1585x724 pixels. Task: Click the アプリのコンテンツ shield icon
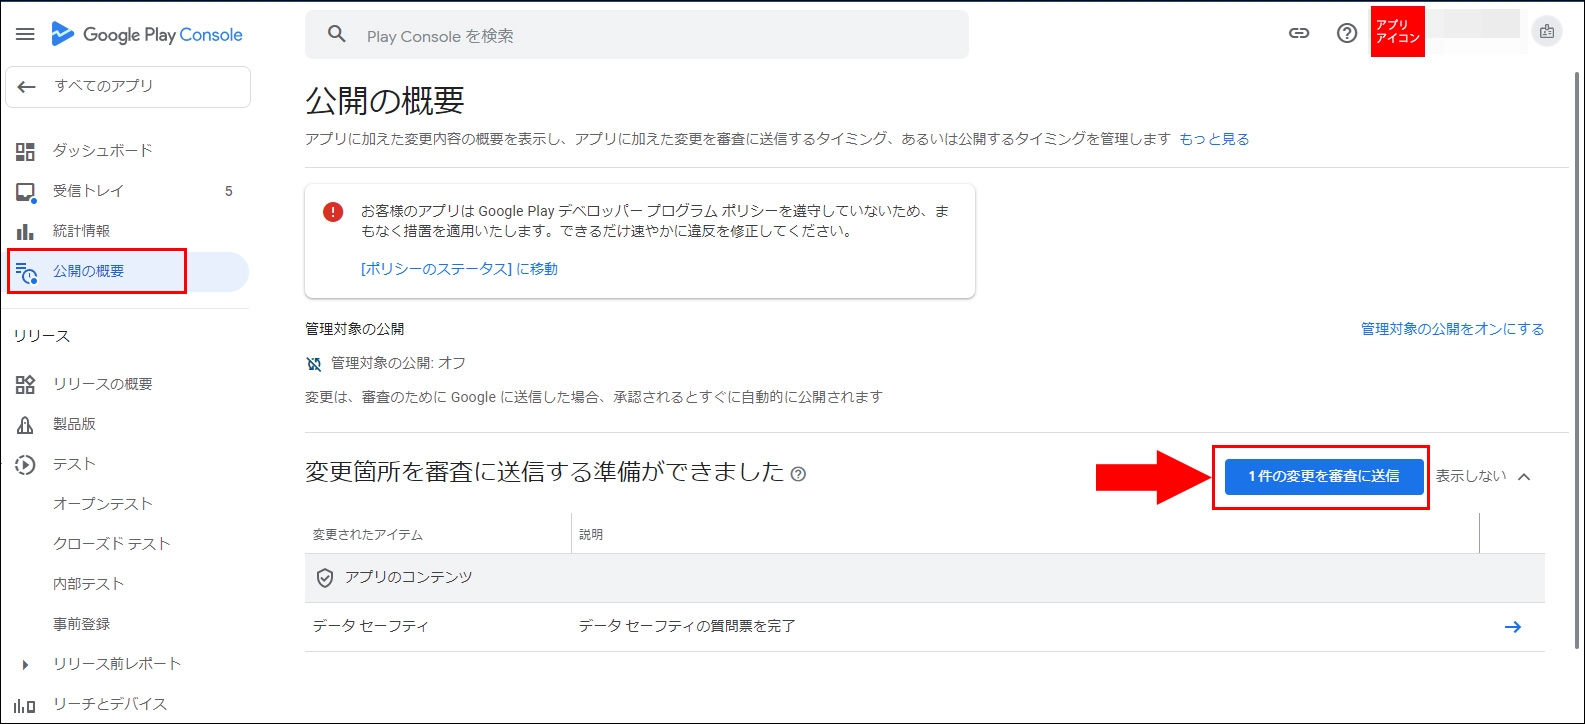(x=324, y=578)
